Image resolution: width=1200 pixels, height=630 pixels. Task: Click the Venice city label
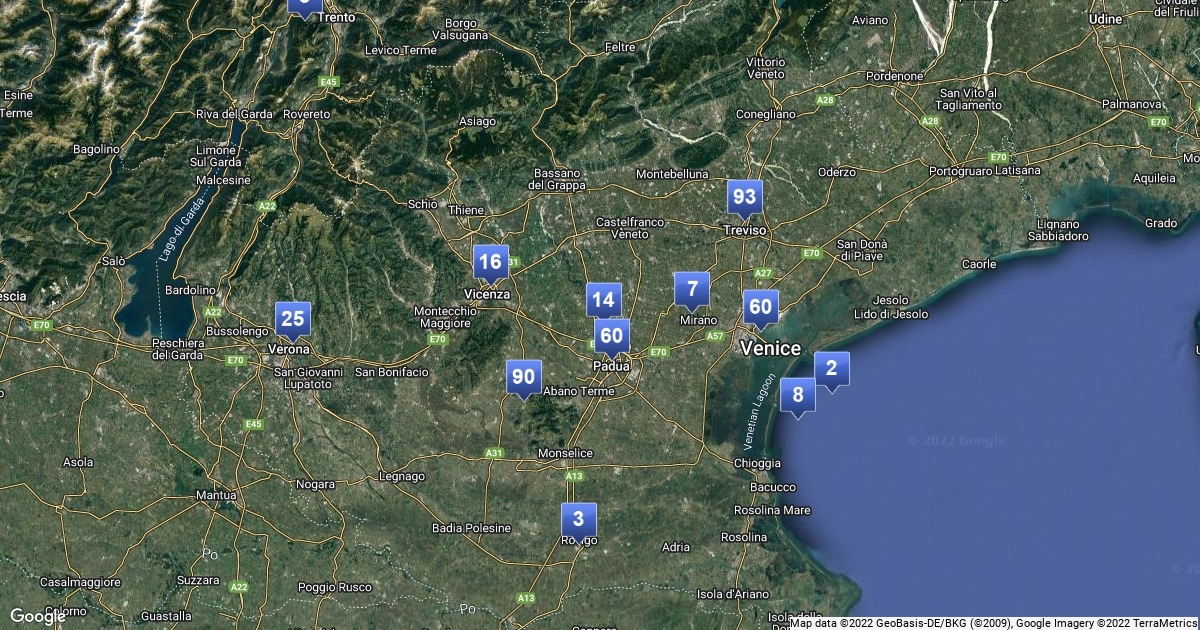770,348
